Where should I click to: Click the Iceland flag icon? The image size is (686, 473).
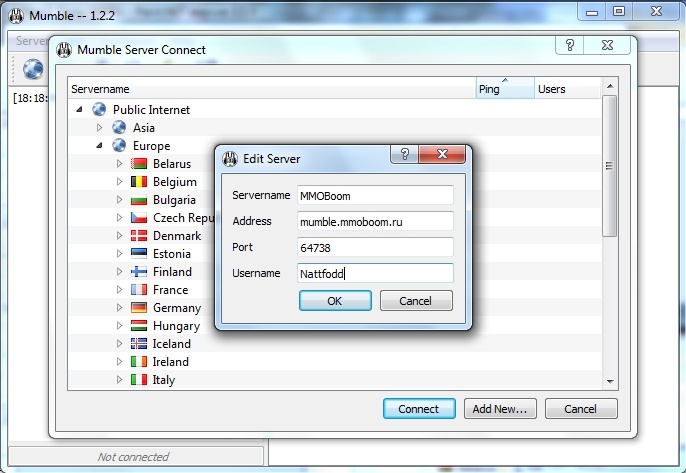click(x=139, y=343)
